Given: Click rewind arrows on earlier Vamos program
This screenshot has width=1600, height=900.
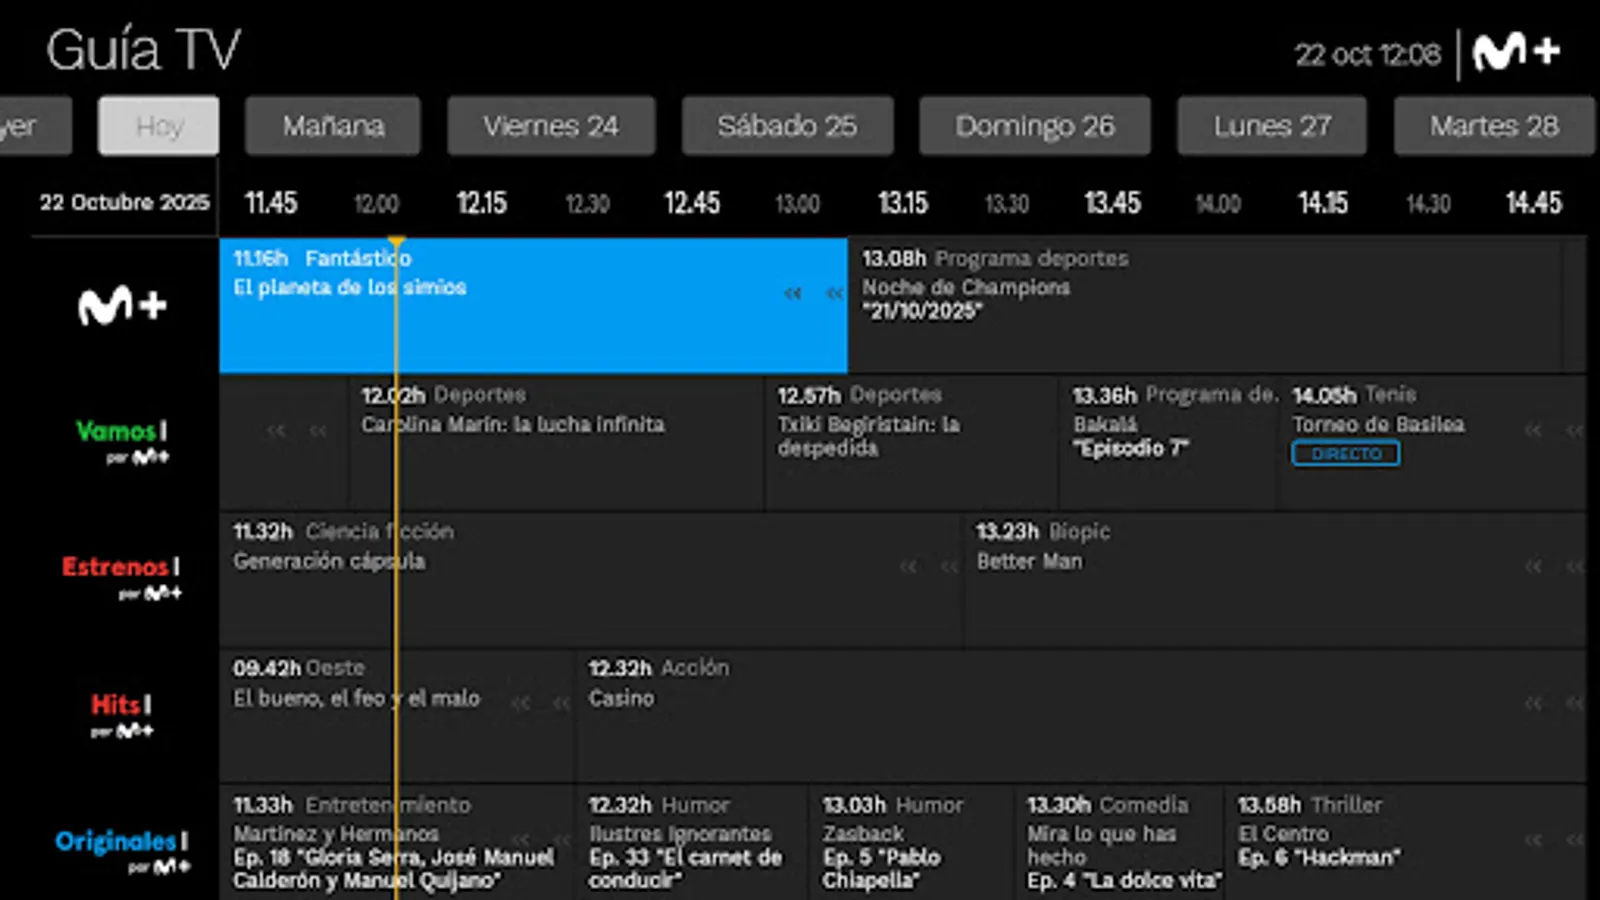Looking at the screenshot, I should (x=297, y=431).
